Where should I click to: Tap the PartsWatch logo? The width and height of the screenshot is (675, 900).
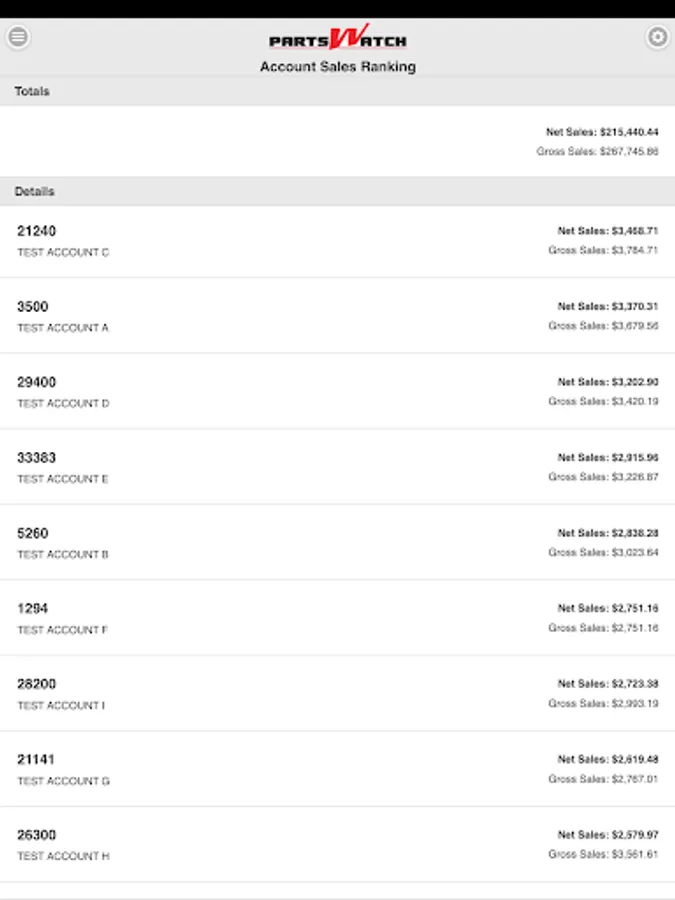pyautogui.click(x=338, y=38)
